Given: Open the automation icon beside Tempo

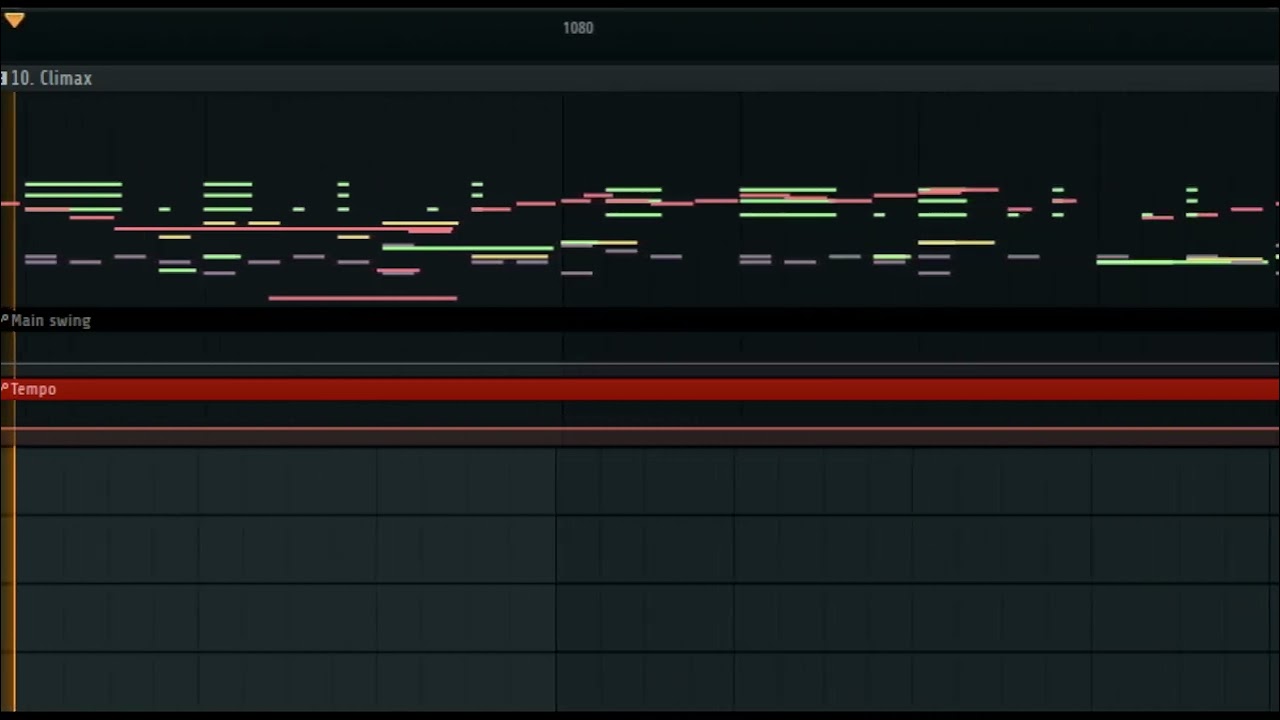Looking at the screenshot, I should tap(4, 388).
